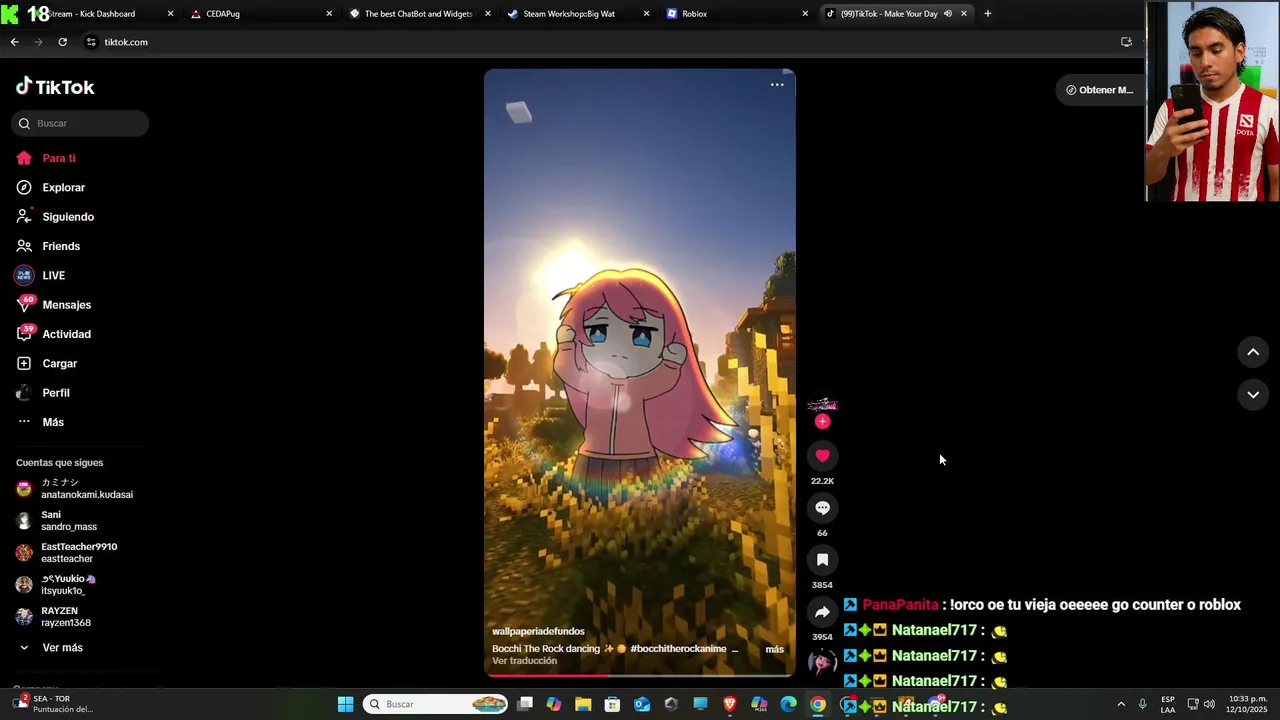Image resolution: width=1280 pixels, height=720 pixels.
Task: Open a new browser tab
Action: coord(987,14)
